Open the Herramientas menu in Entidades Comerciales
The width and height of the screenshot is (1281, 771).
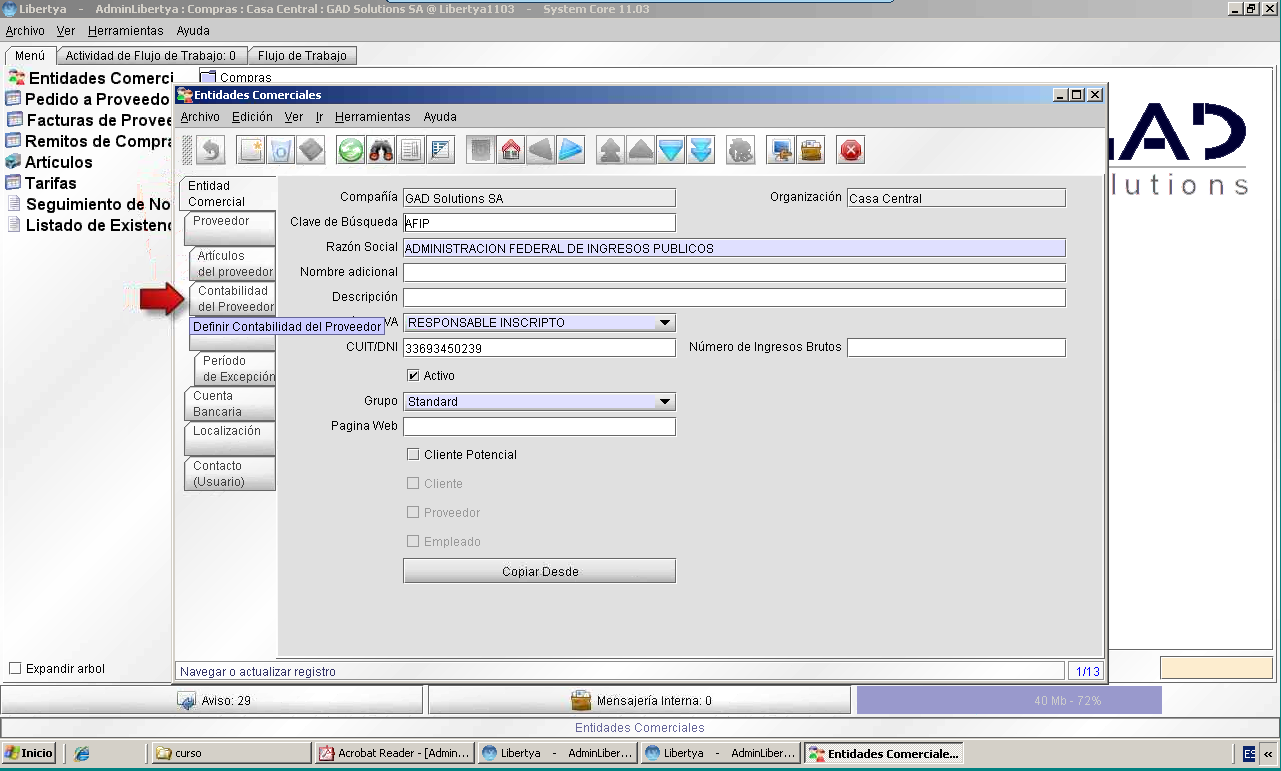pyautogui.click(x=372, y=117)
